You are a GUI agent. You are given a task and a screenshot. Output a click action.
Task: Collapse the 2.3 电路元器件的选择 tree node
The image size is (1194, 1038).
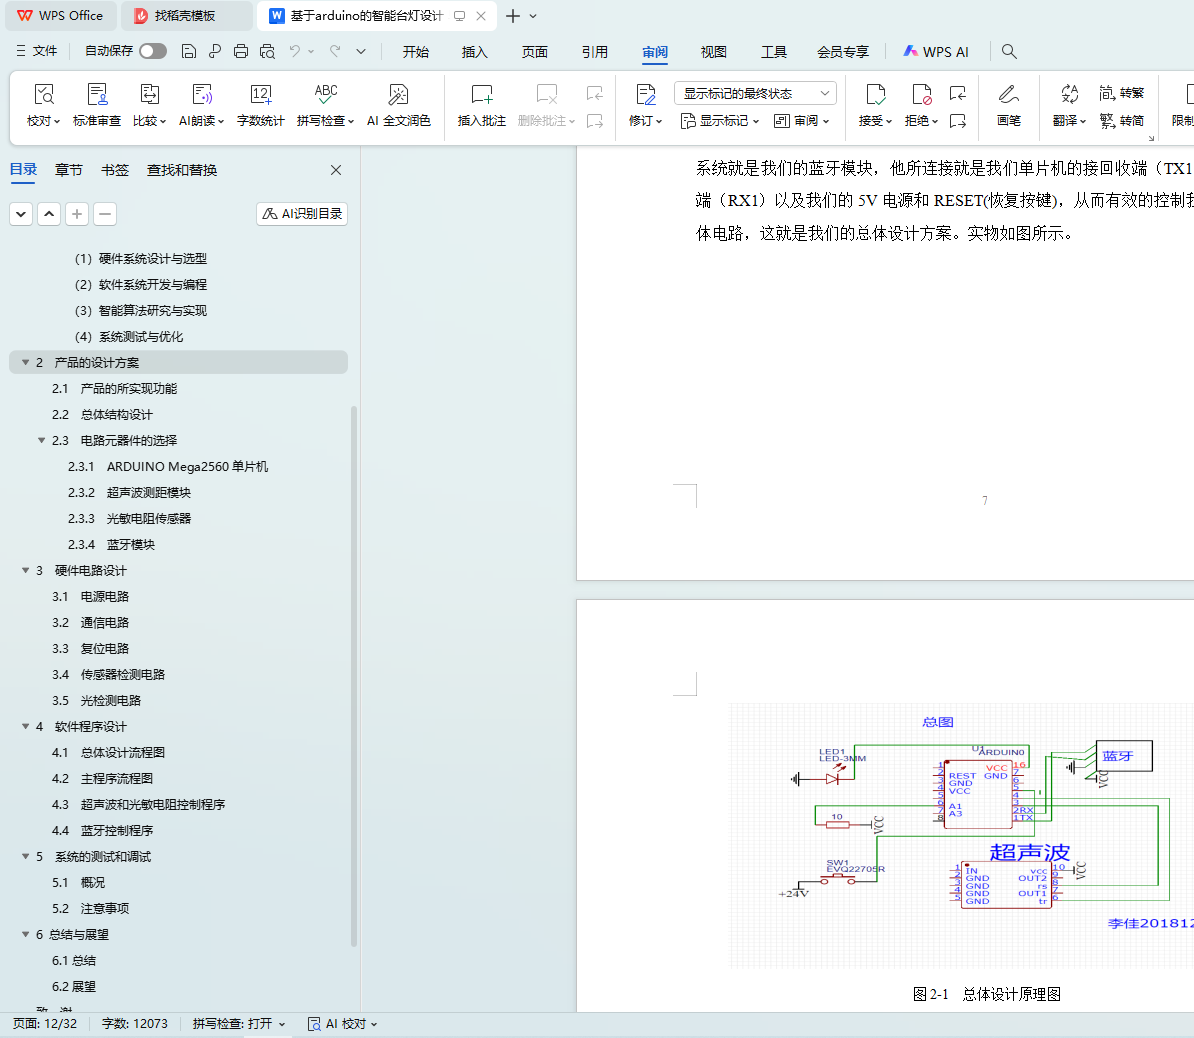[42, 440]
